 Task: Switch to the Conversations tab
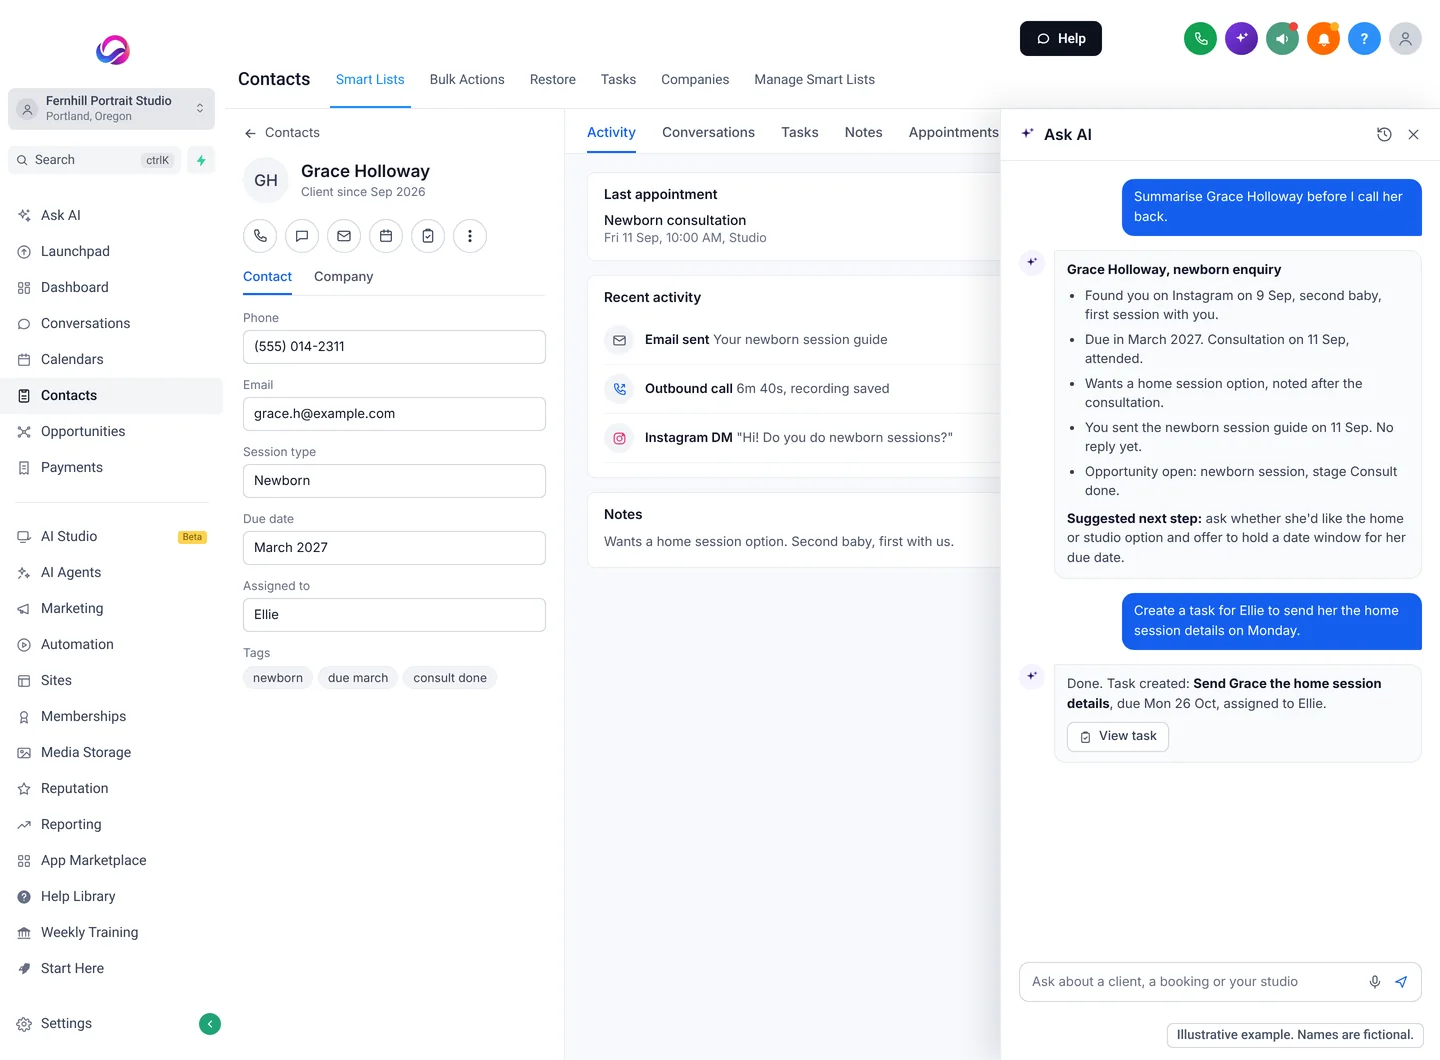tap(708, 132)
